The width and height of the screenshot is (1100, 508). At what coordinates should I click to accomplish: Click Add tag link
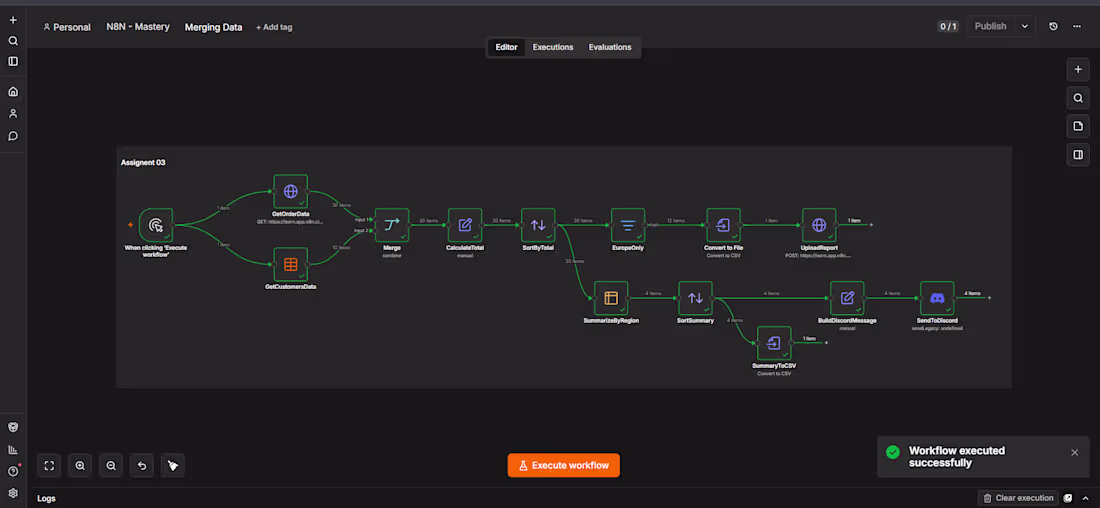tap(274, 27)
